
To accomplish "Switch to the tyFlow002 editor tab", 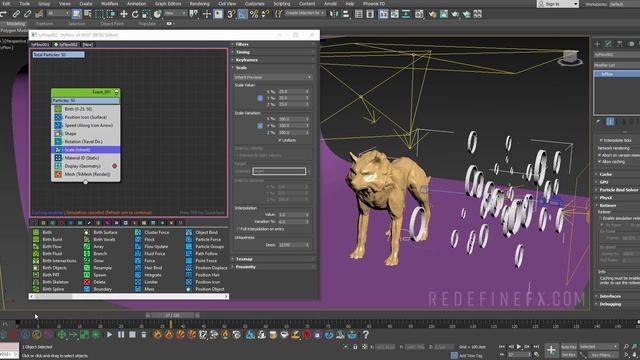I will click(66, 44).
